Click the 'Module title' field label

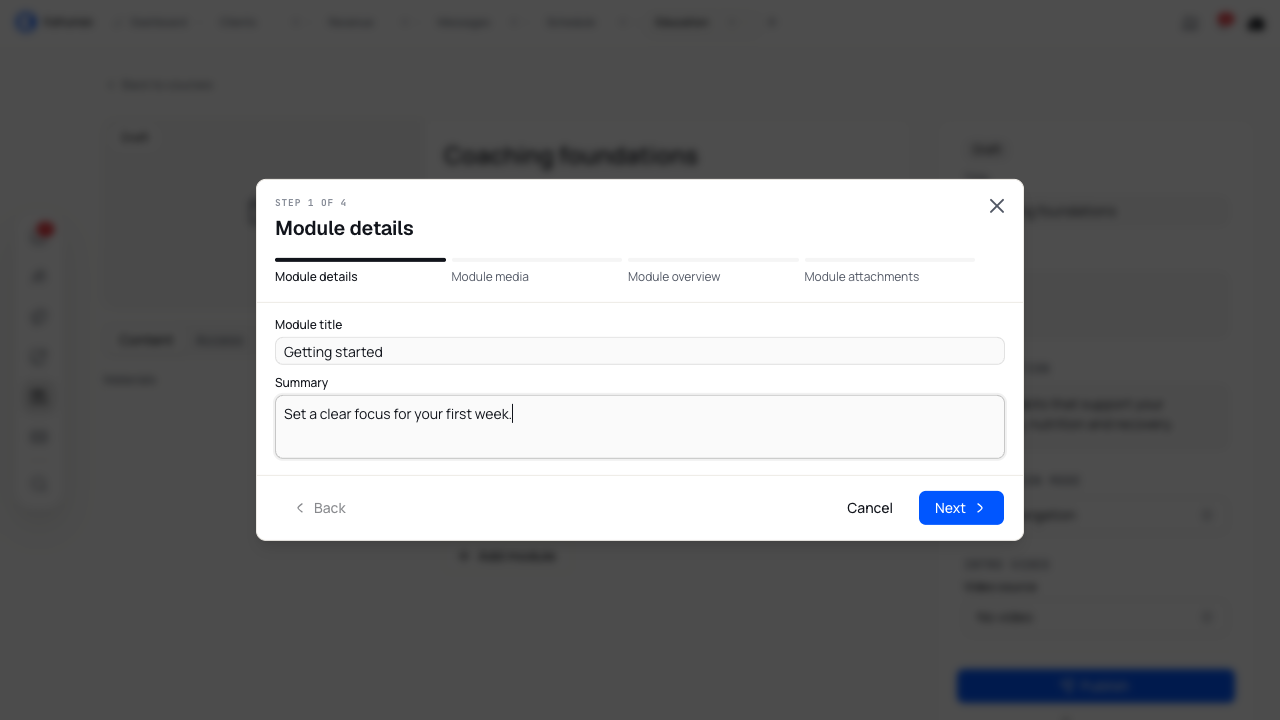(x=308, y=325)
